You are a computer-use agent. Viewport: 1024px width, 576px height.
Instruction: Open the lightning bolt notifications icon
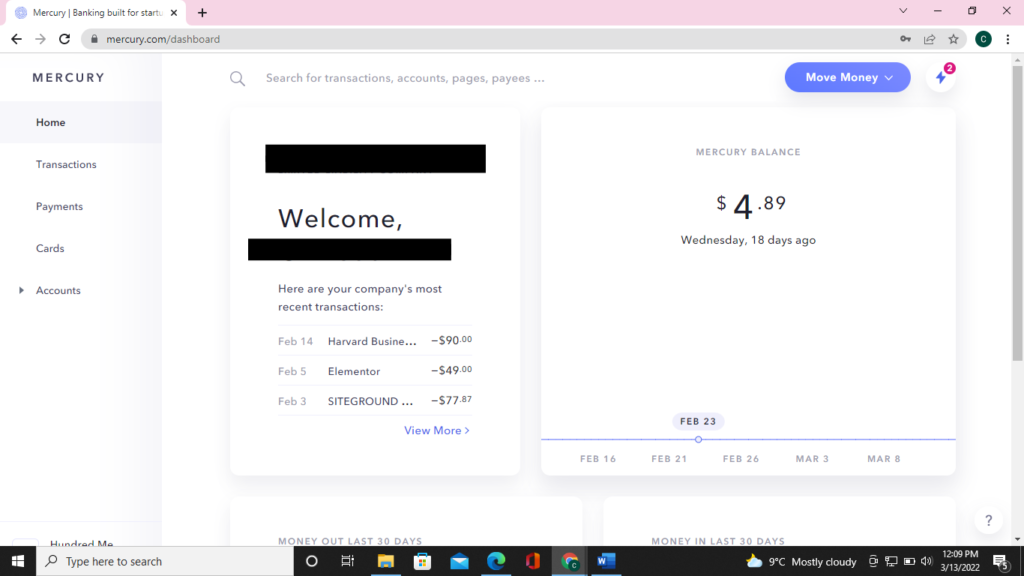(941, 77)
